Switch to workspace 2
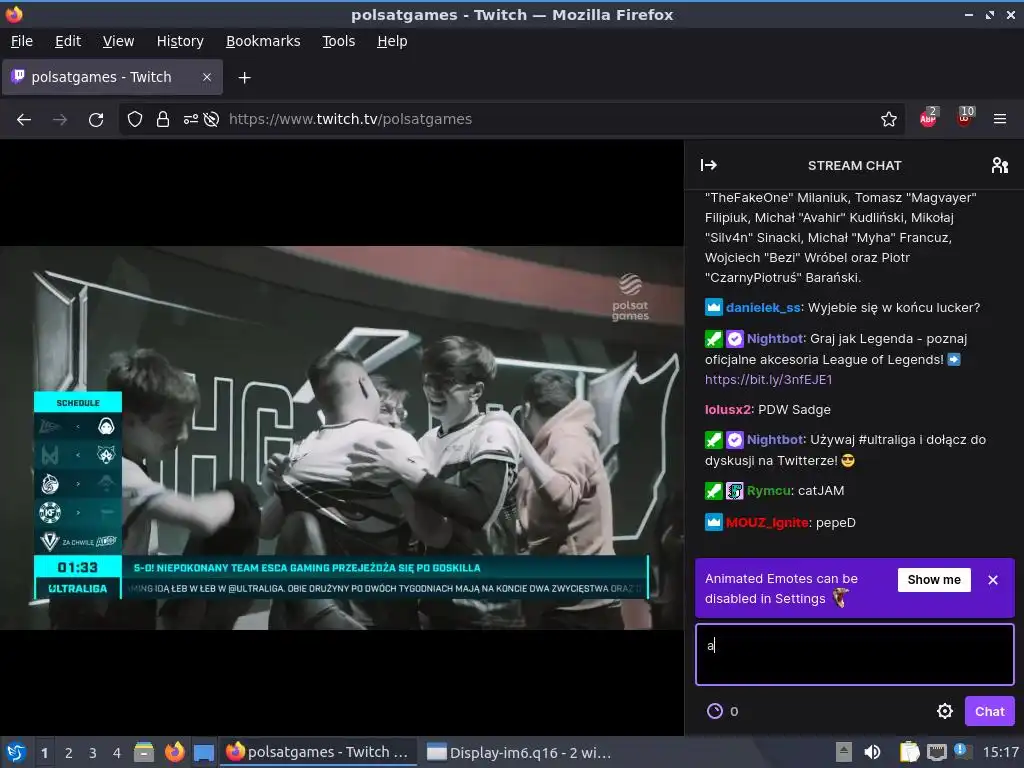 point(69,753)
